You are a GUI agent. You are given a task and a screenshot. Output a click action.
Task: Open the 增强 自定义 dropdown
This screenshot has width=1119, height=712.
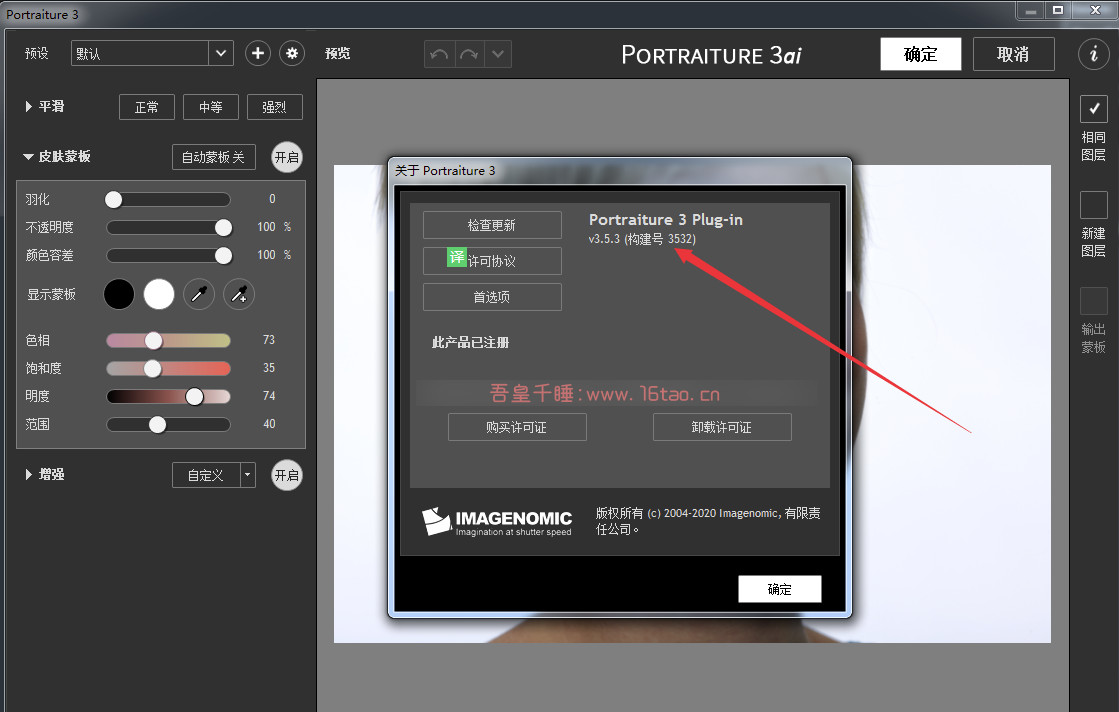tap(214, 475)
